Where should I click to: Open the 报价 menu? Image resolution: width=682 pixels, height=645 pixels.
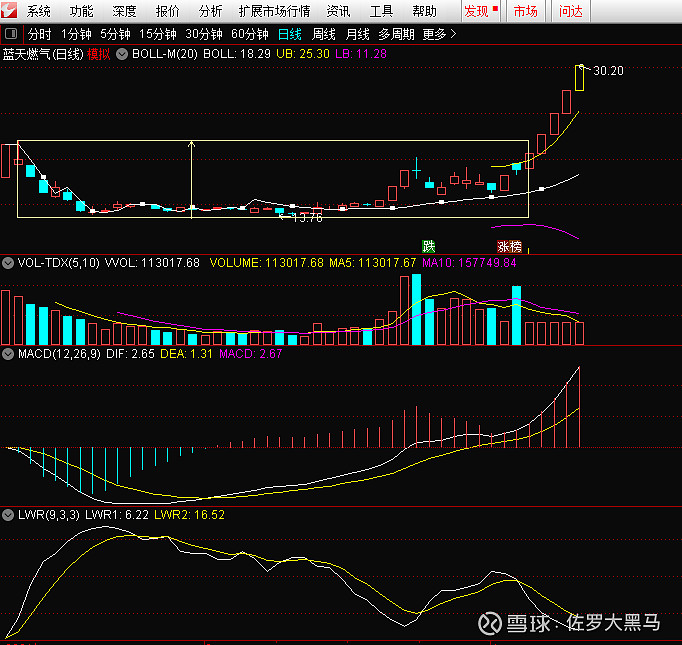click(x=167, y=11)
